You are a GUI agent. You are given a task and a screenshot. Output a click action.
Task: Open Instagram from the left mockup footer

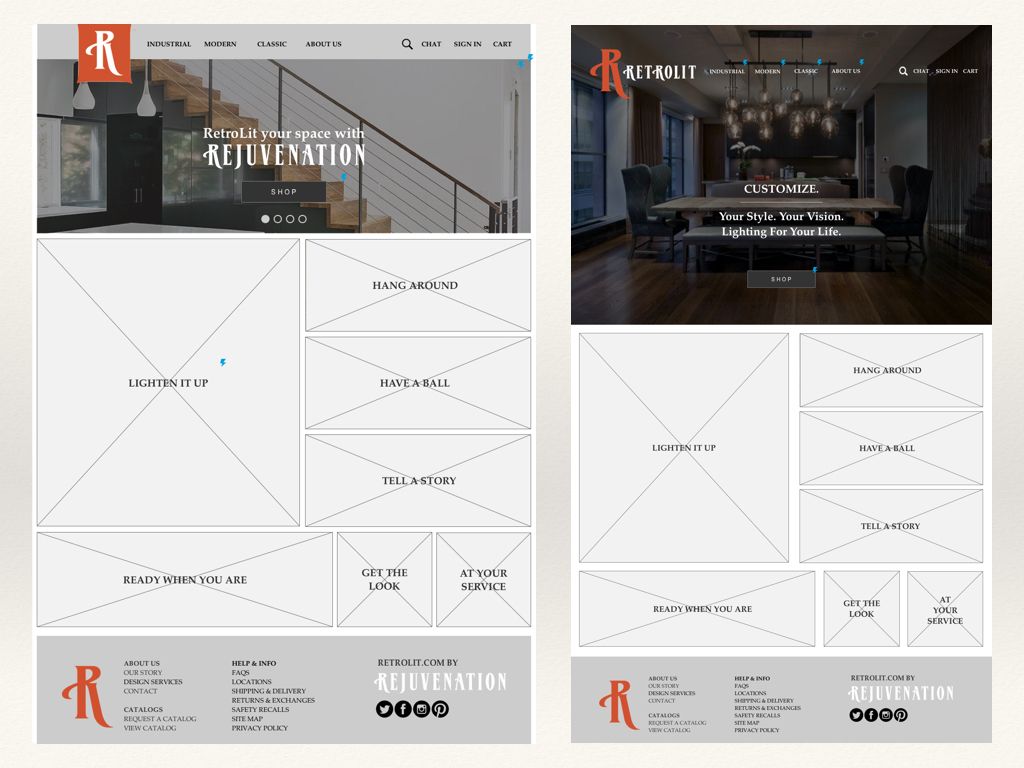click(421, 709)
